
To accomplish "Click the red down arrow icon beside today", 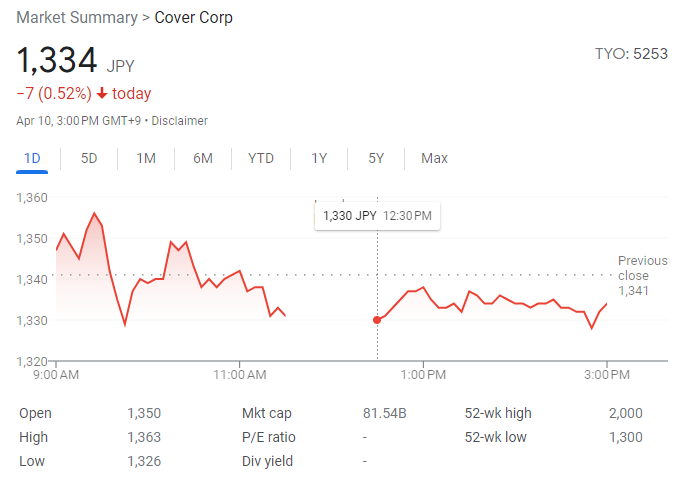I will tap(102, 94).
